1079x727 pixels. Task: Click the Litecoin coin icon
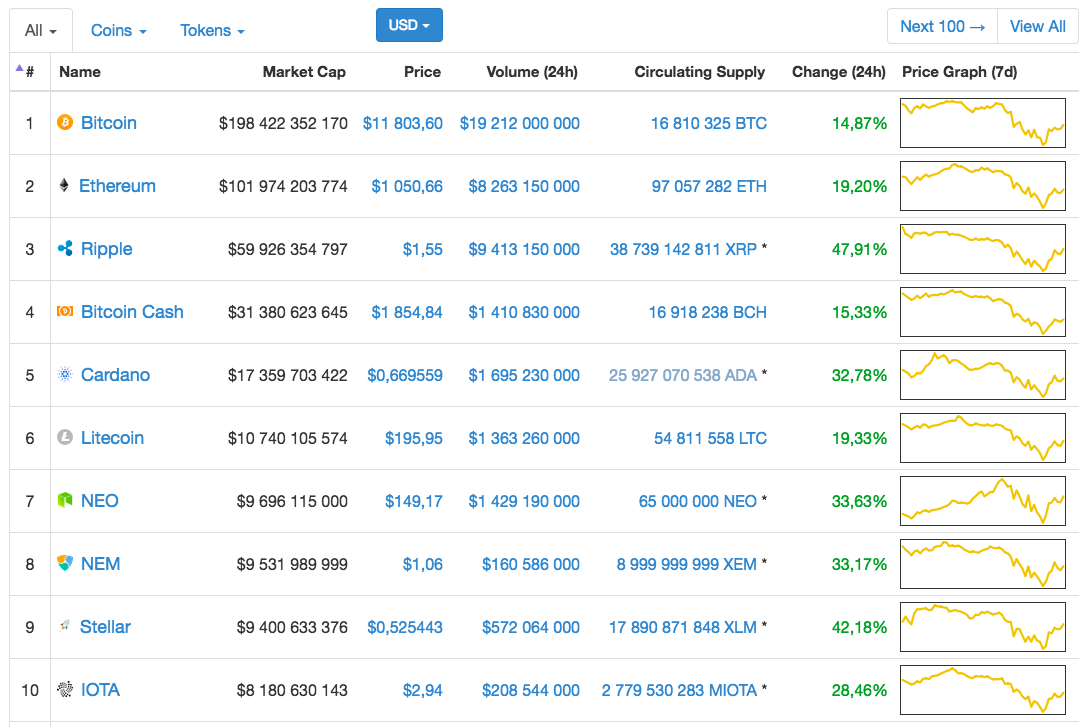[x=63, y=438]
